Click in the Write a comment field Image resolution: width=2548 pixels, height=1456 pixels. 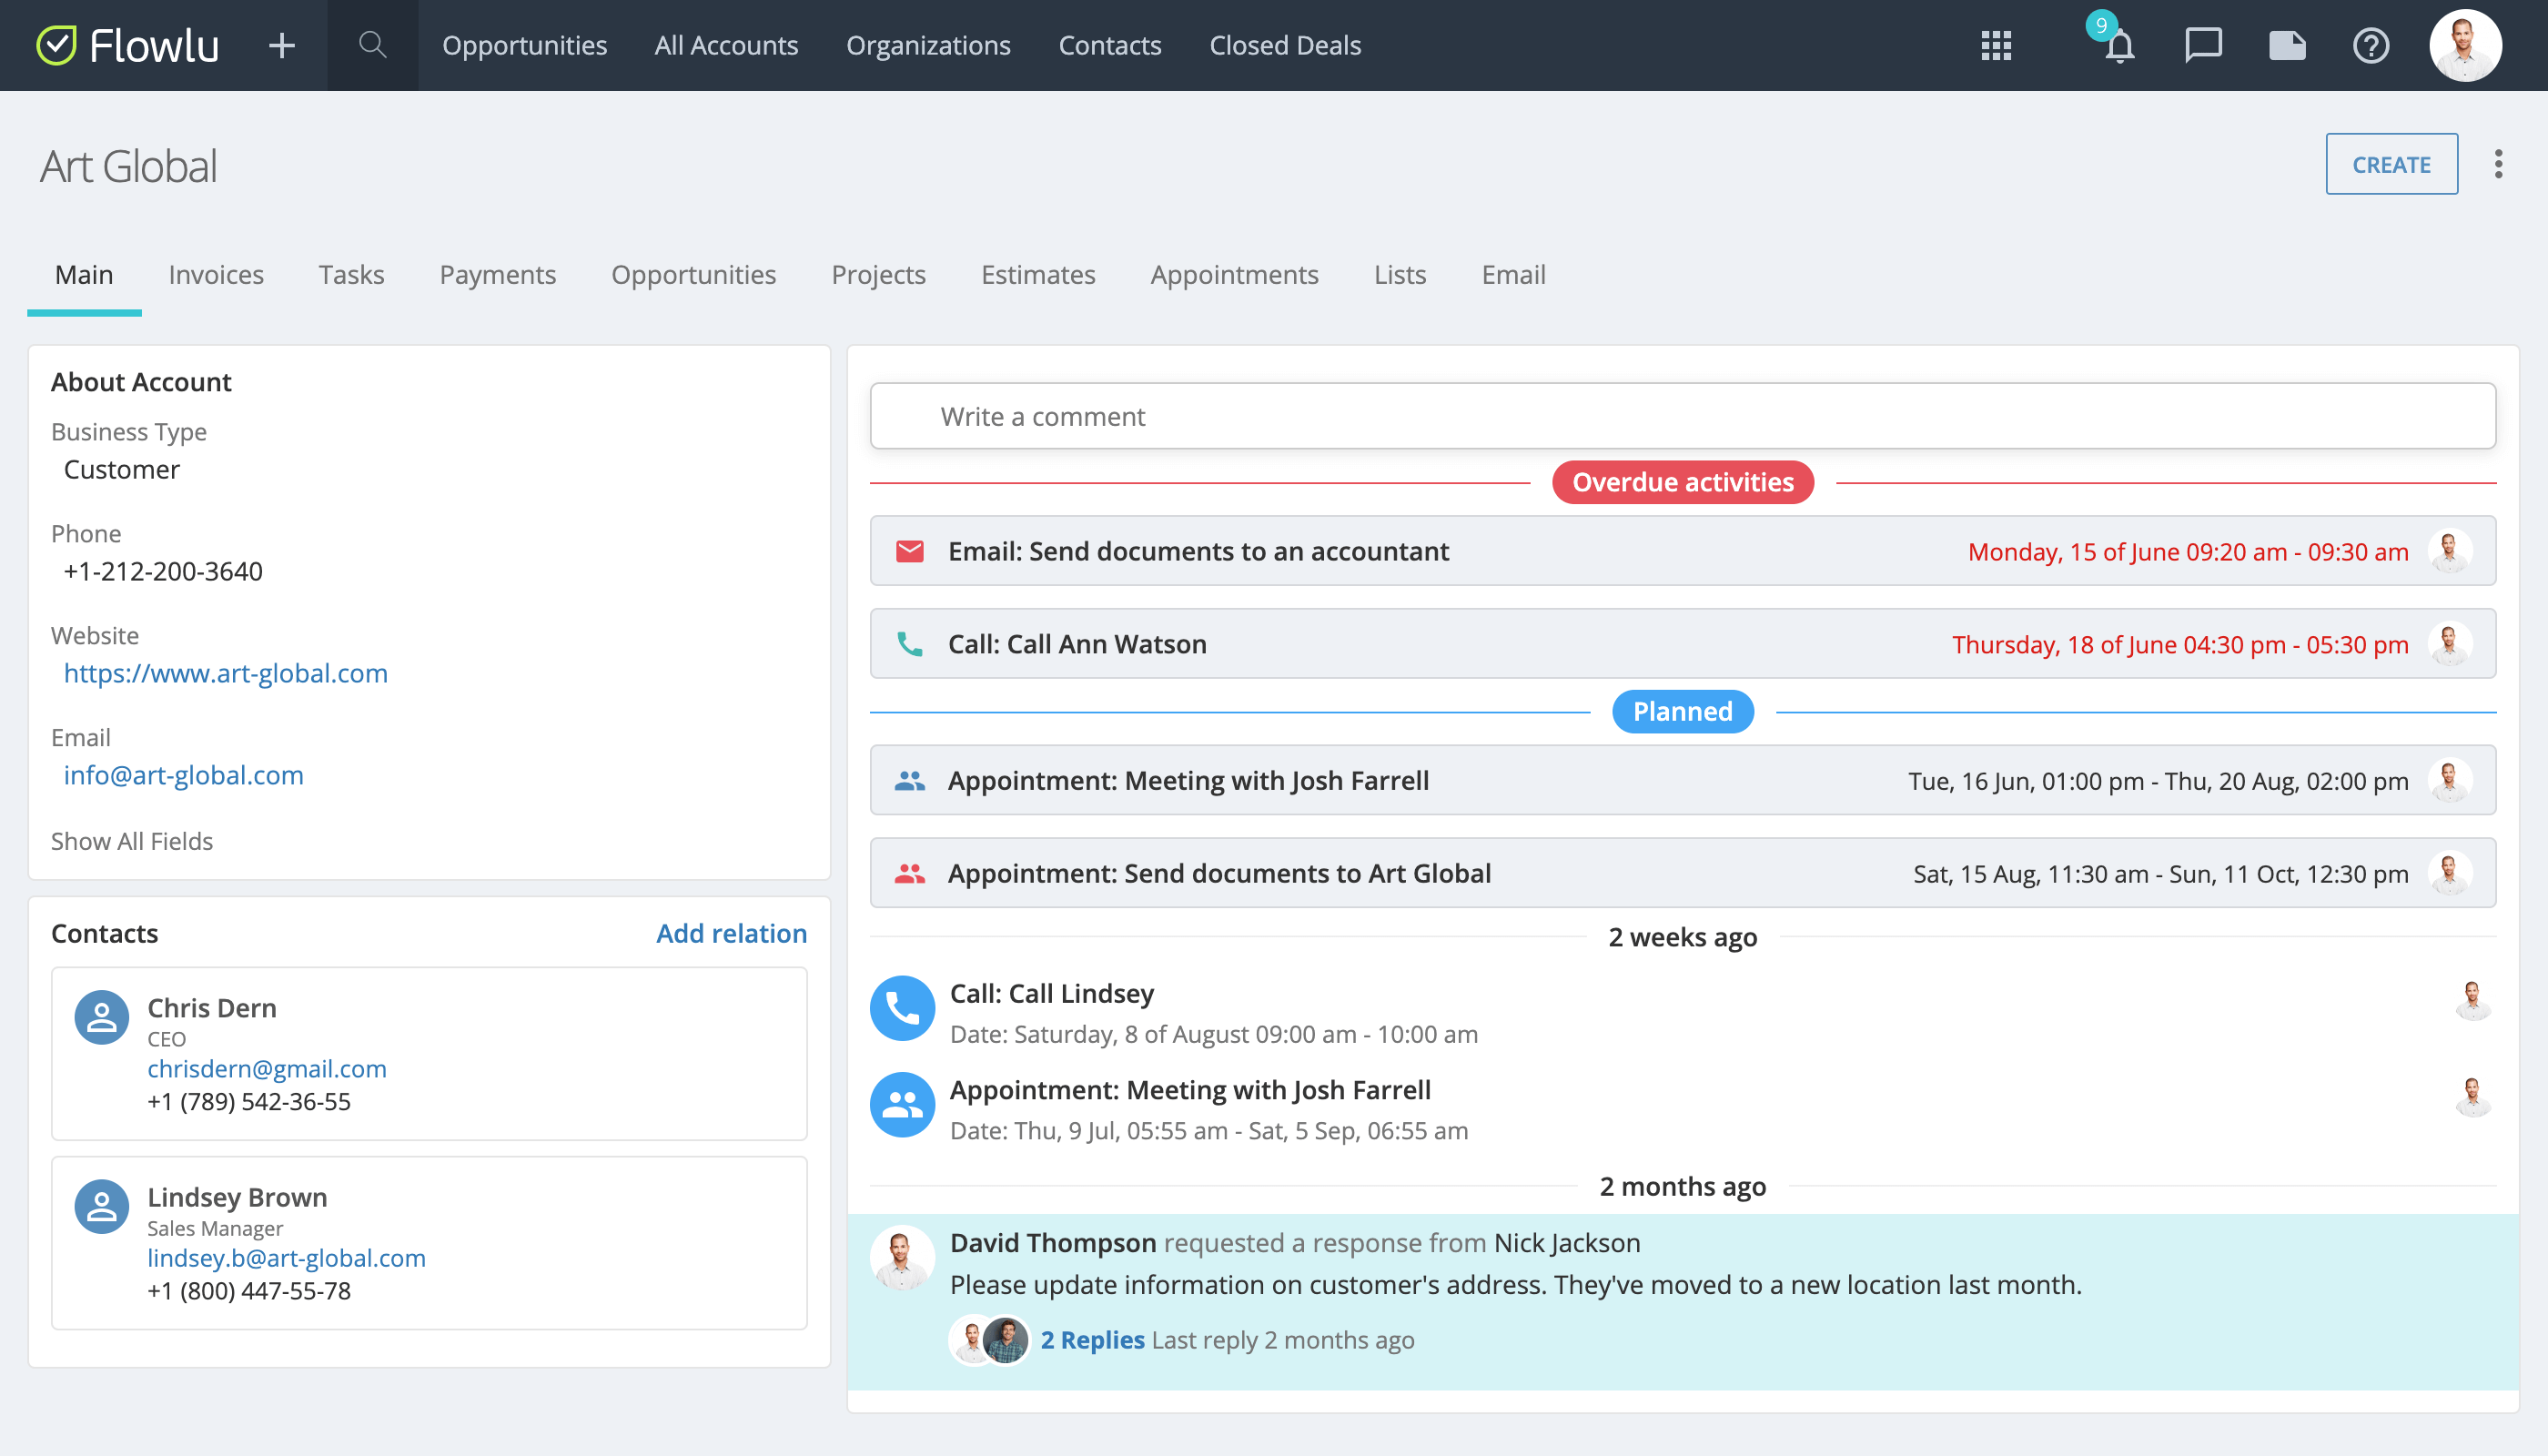(1682, 416)
